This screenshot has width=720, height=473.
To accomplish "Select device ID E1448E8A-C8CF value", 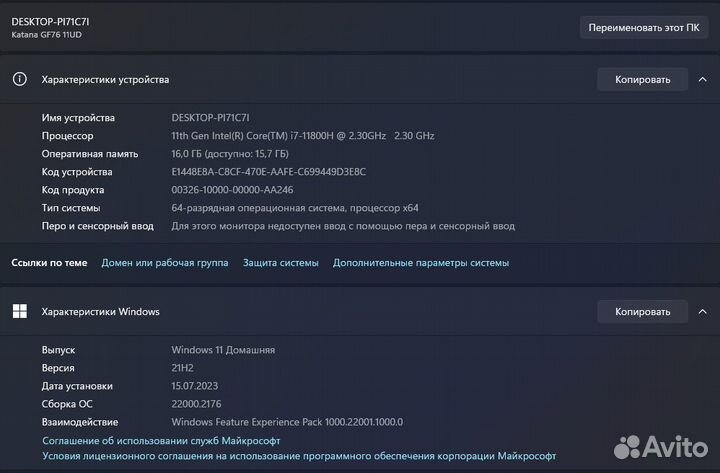I will pyautogui.click(x=269, y=172).
